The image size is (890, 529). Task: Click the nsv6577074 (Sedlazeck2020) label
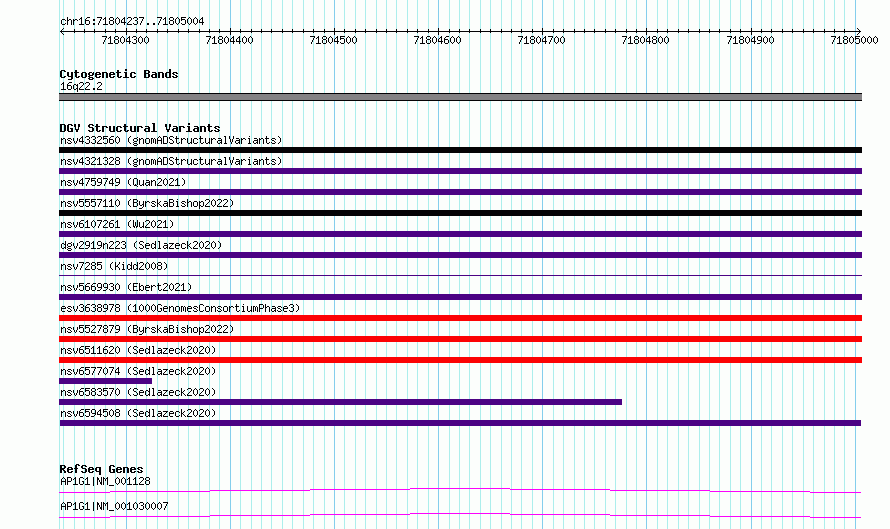138,371
